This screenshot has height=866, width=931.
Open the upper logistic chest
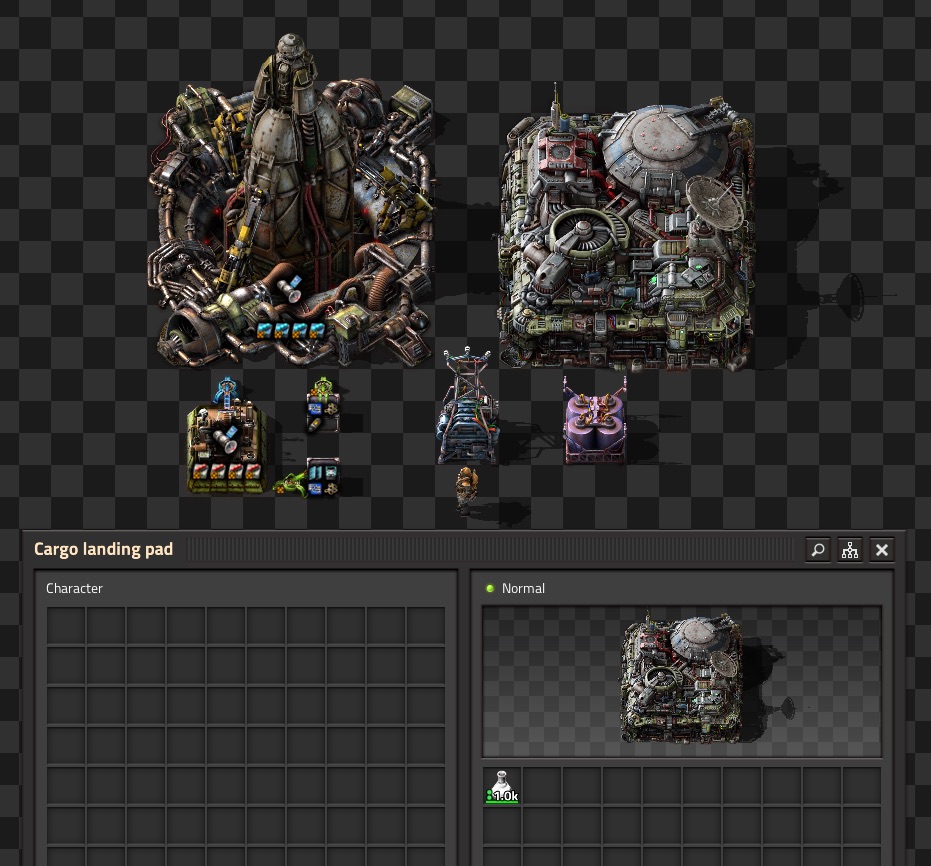(x=323, y=413)
